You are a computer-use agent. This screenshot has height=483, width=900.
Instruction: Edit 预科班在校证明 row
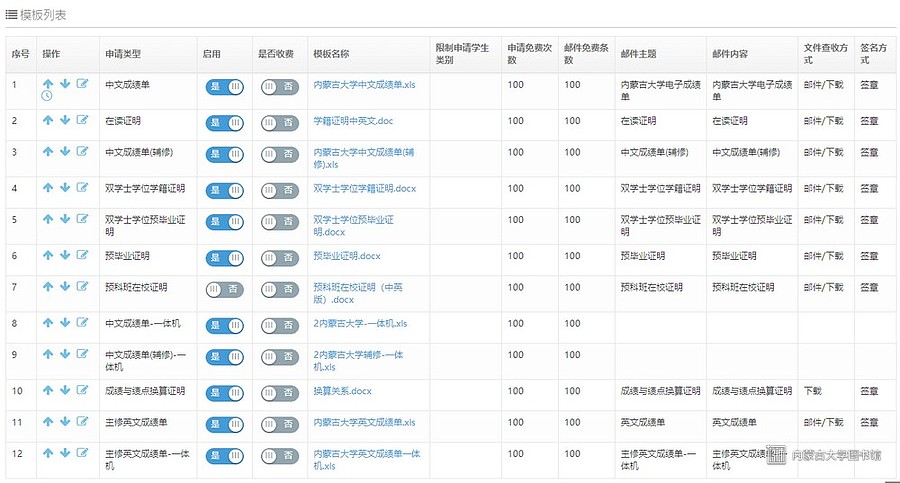pyautogui.click(x=82, y=287)
